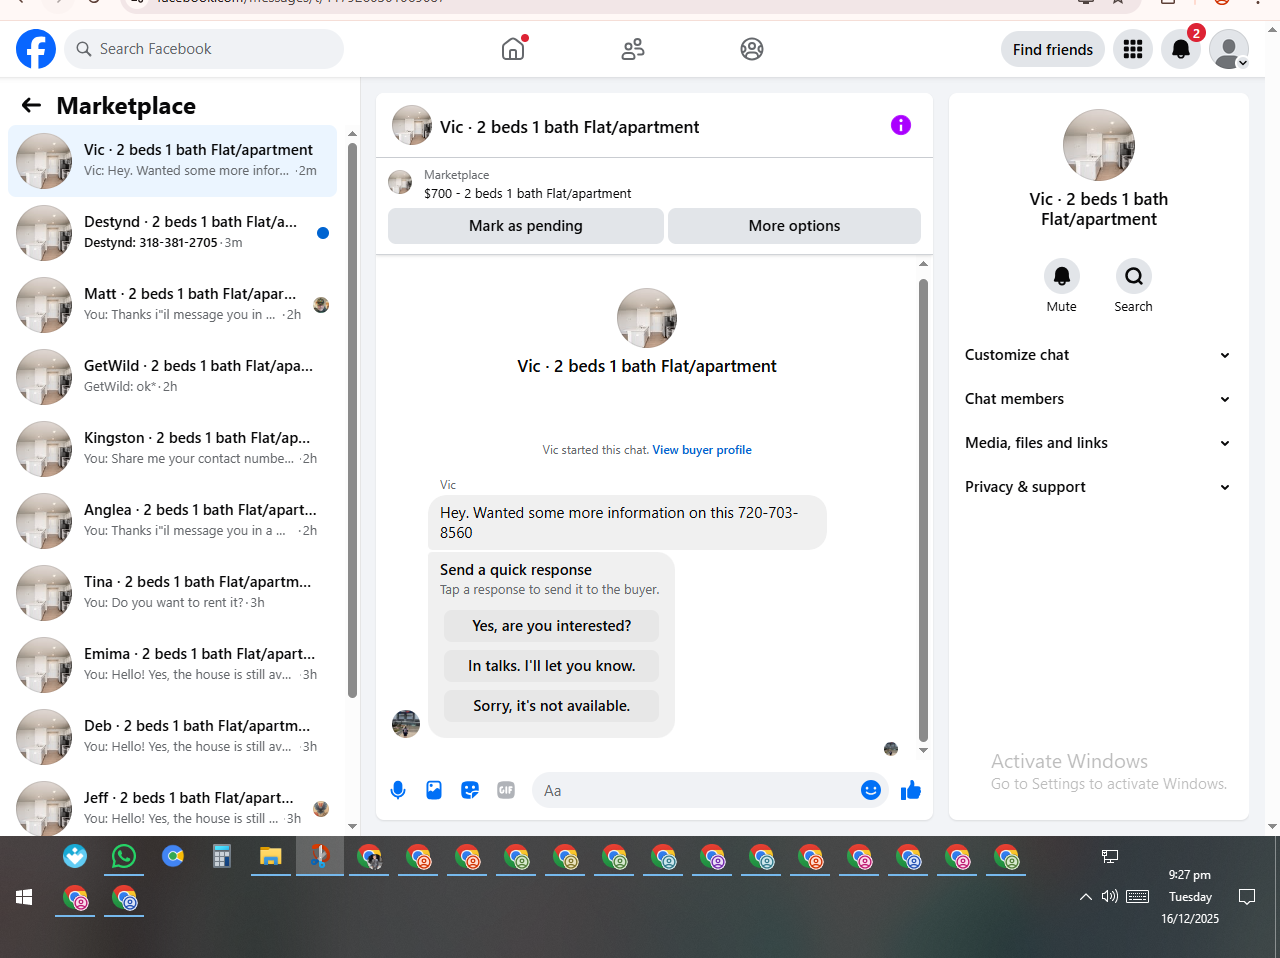The height and width of the screenshot is (958, 1280).
Task: Go back using the arrow beside Marketplace
Action: click(31, 105)
